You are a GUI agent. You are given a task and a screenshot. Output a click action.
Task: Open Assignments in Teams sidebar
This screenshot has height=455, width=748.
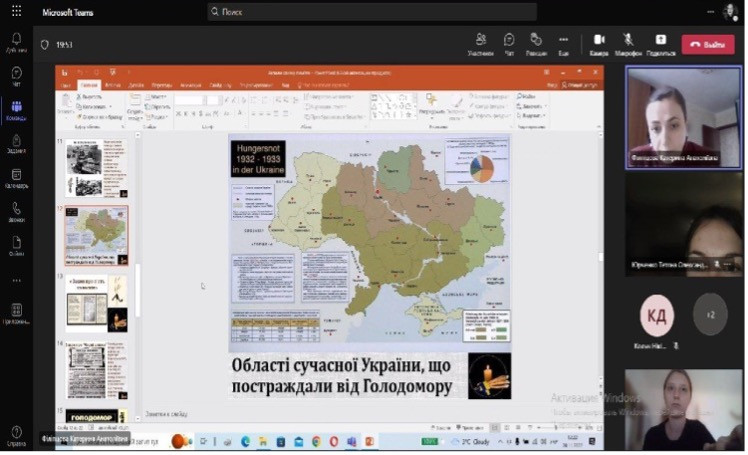(16, 144)
